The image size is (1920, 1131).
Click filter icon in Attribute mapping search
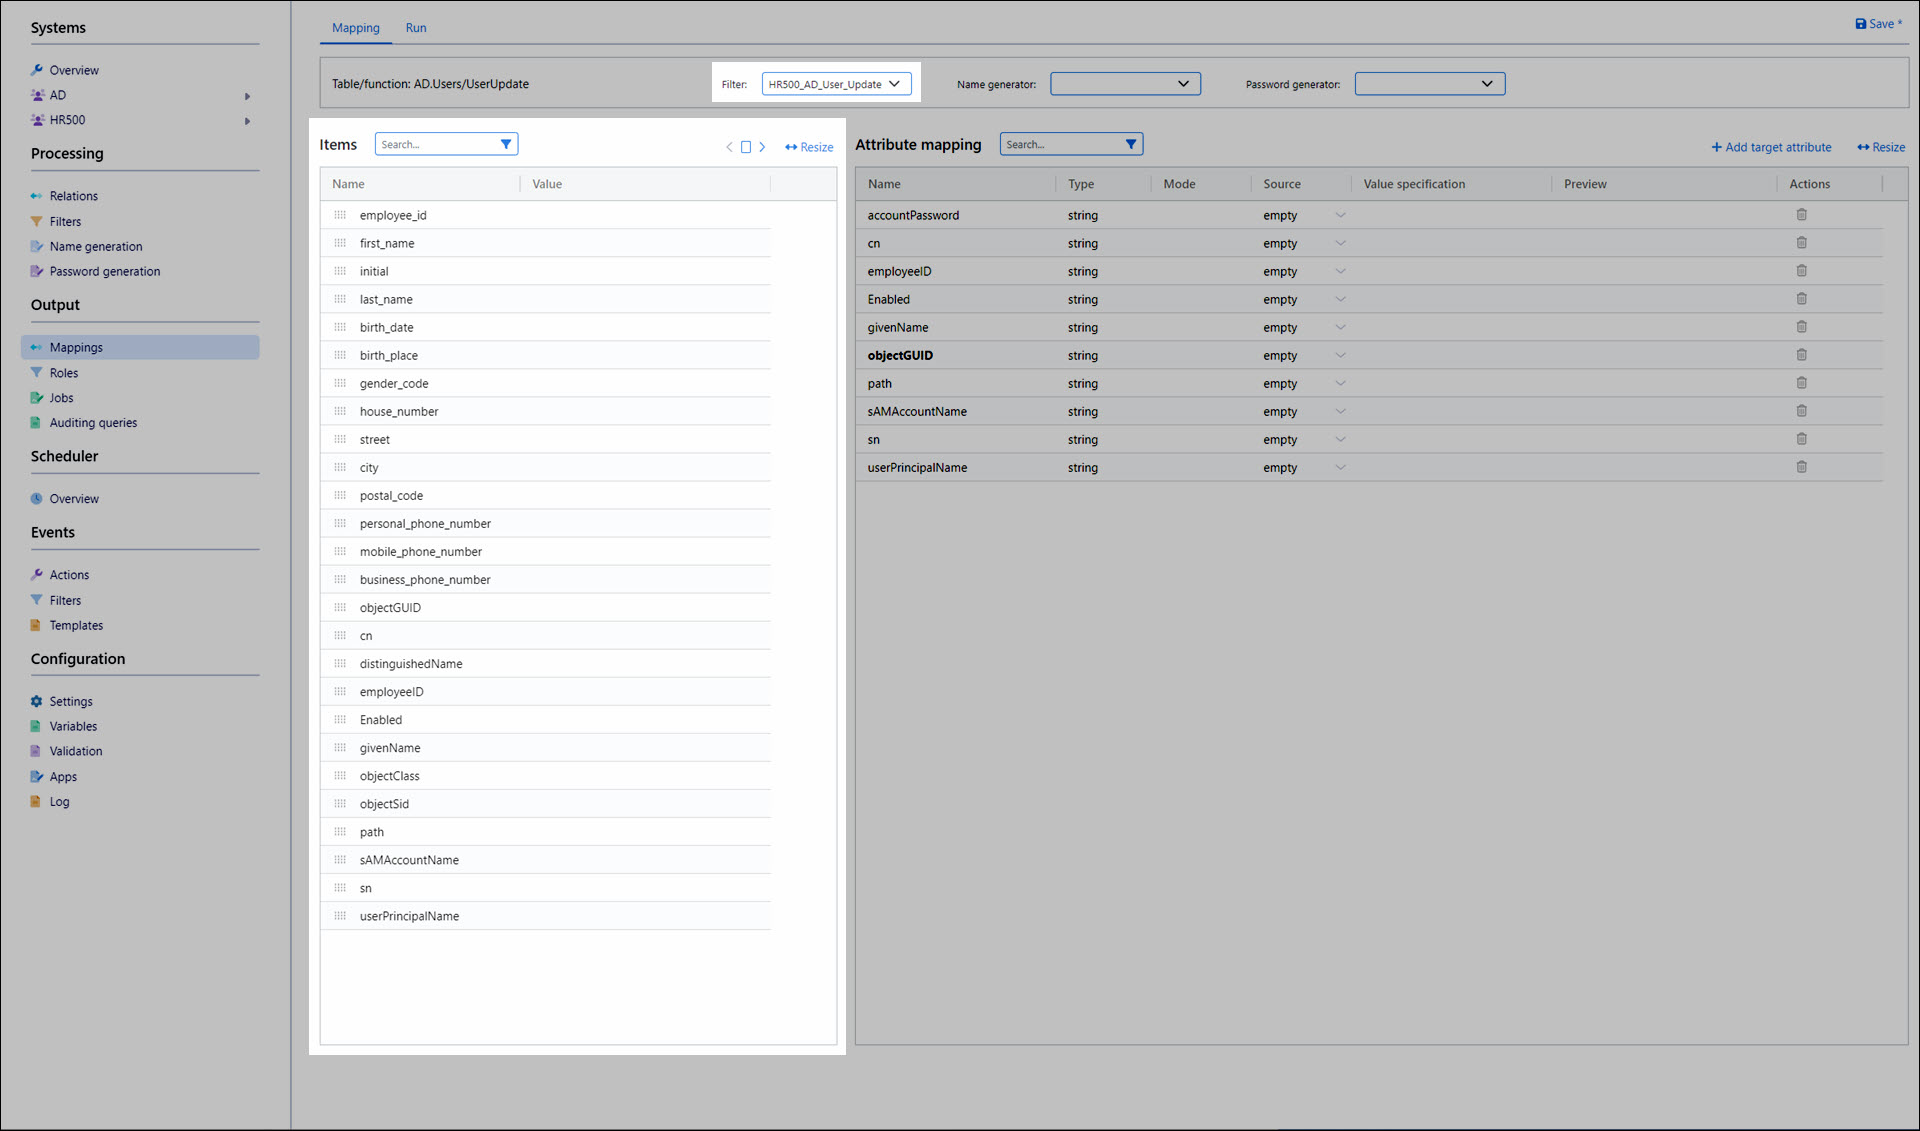tap(1131, 144)
